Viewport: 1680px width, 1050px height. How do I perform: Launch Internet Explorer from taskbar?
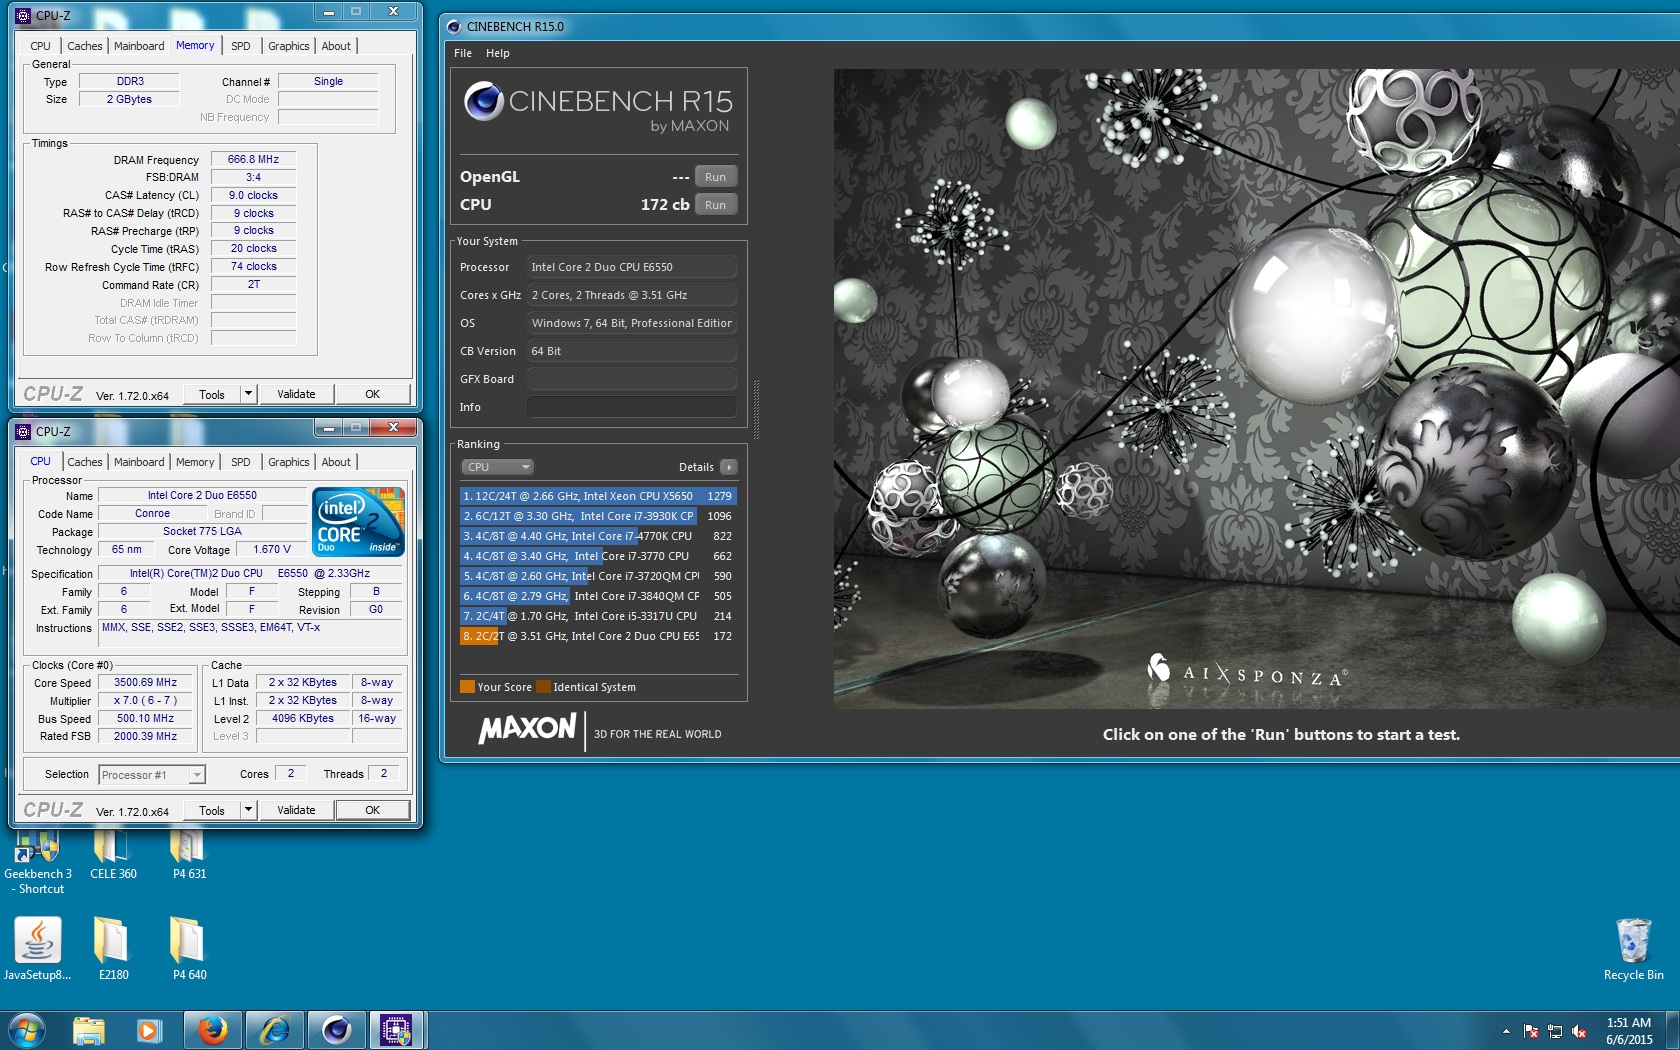tap(274, 1030)
